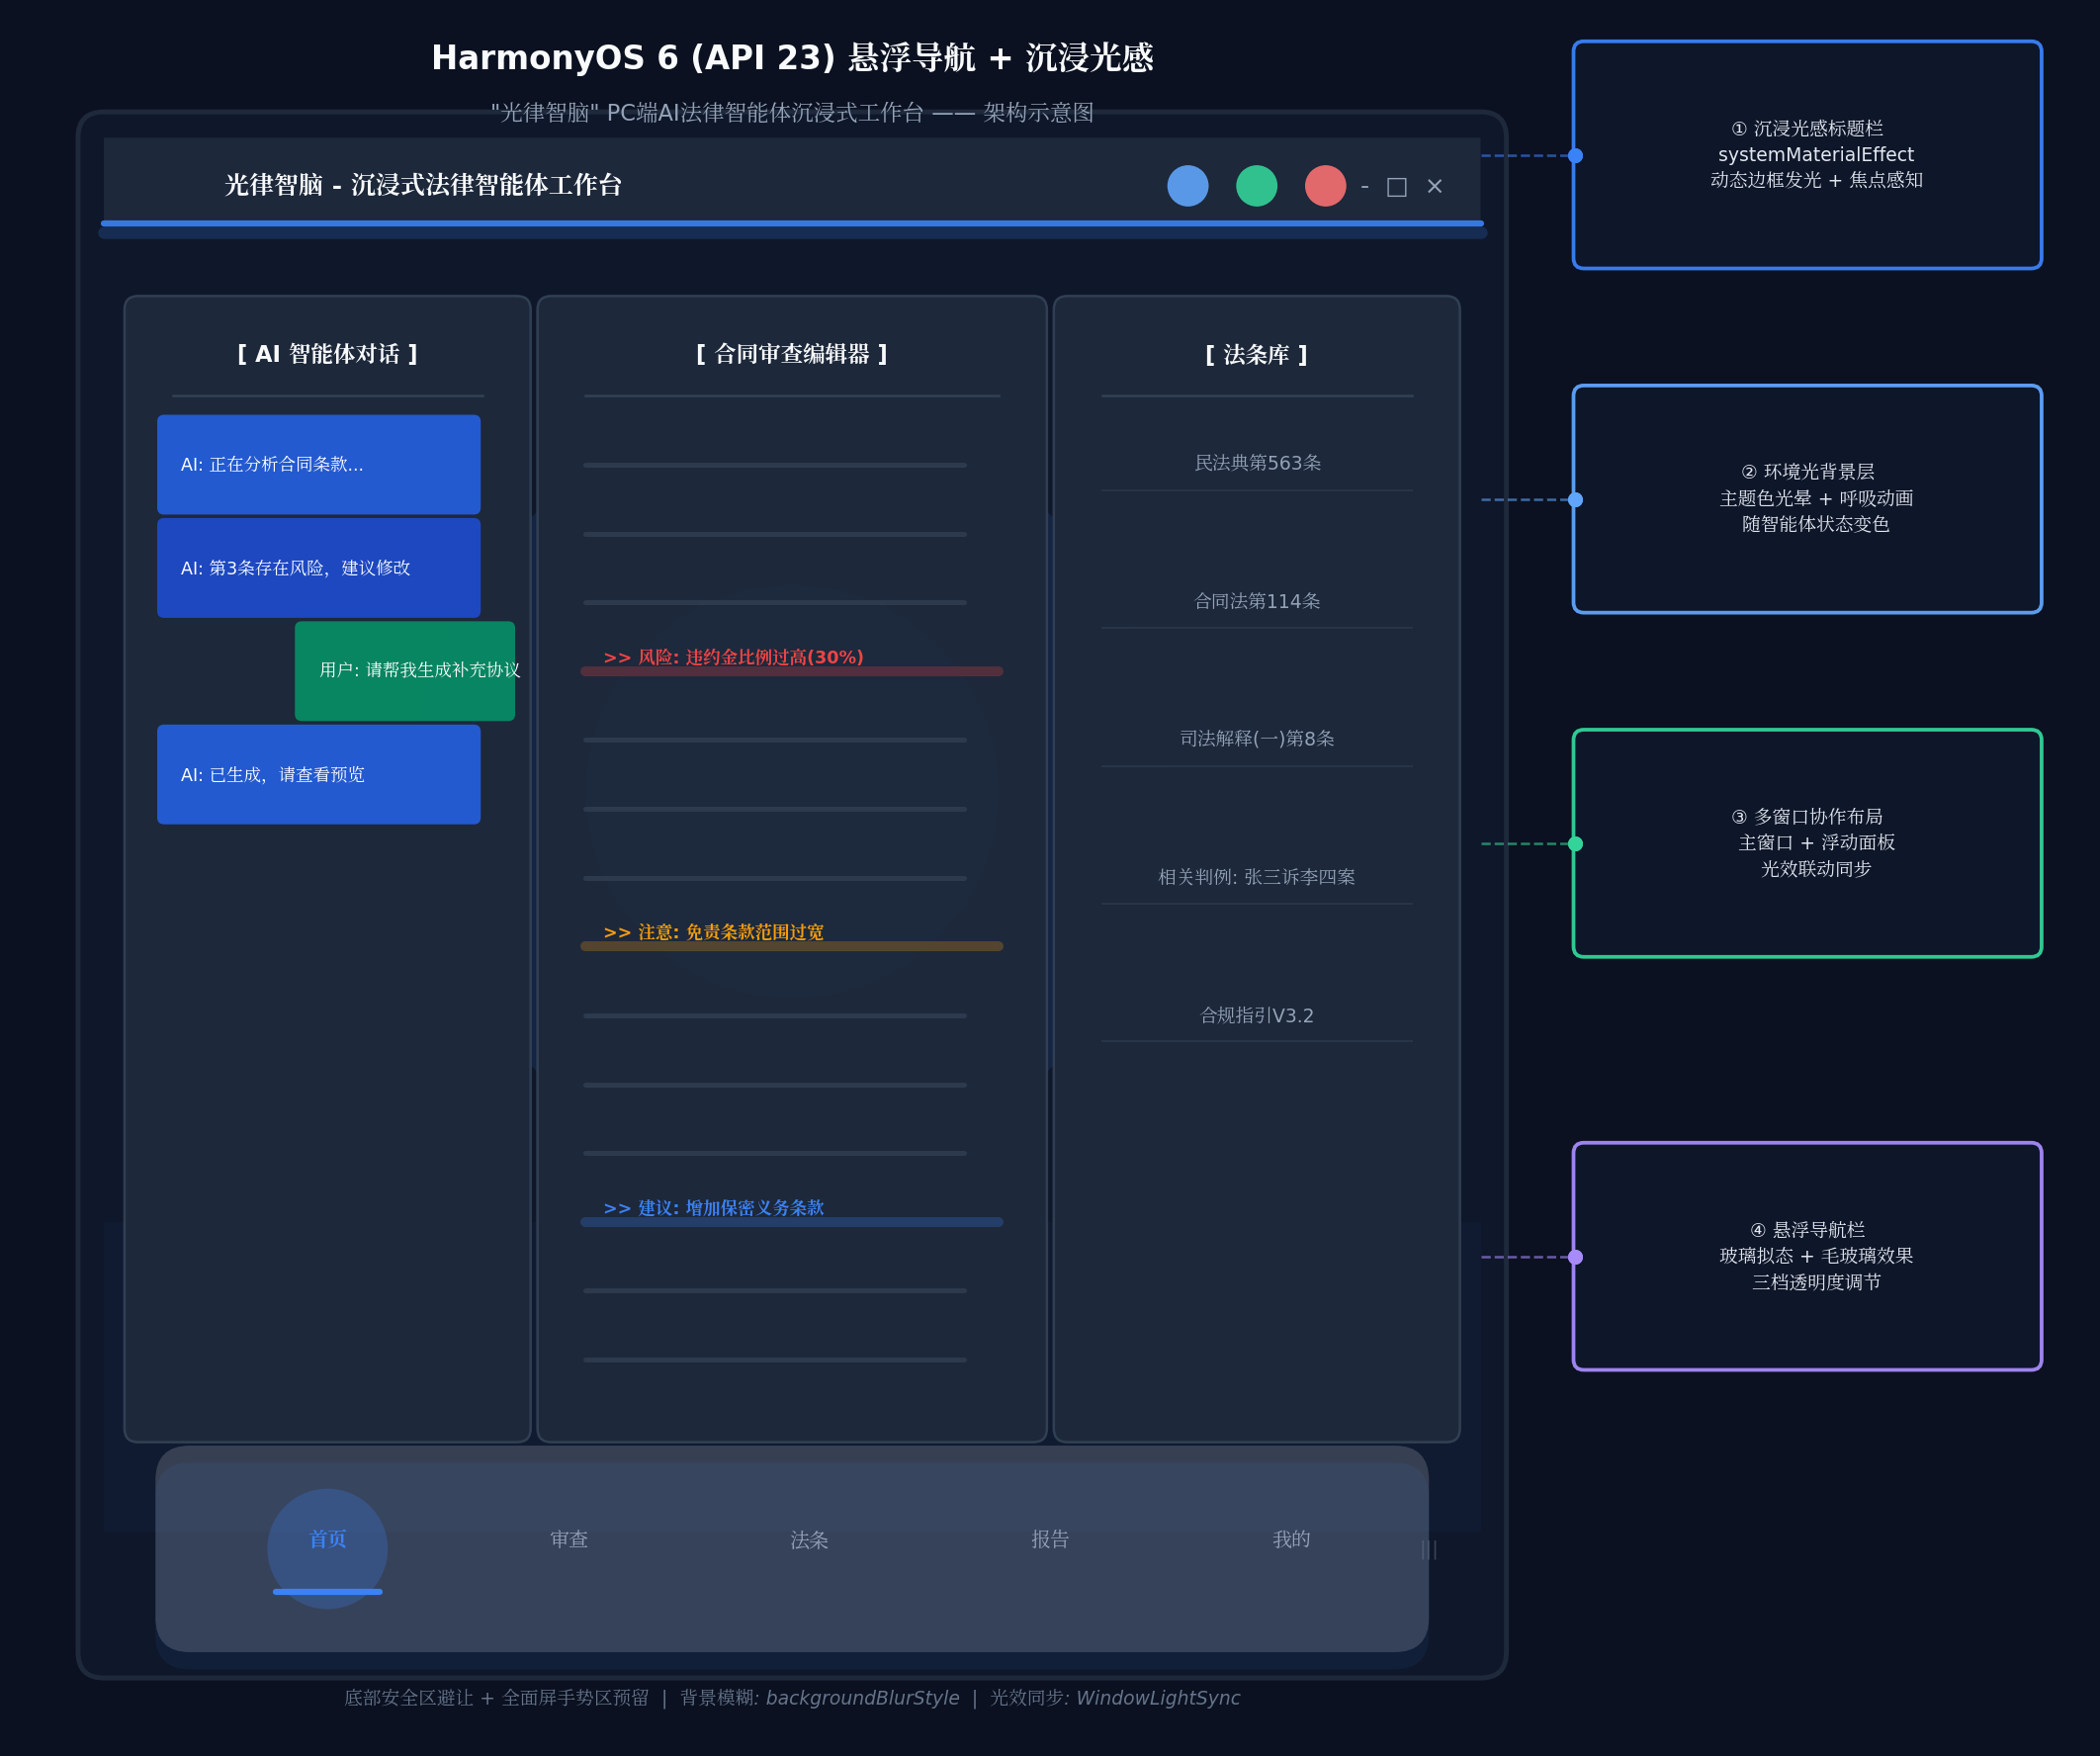Select the user message "请帮我生成补充协议"

tap(405, 671)
